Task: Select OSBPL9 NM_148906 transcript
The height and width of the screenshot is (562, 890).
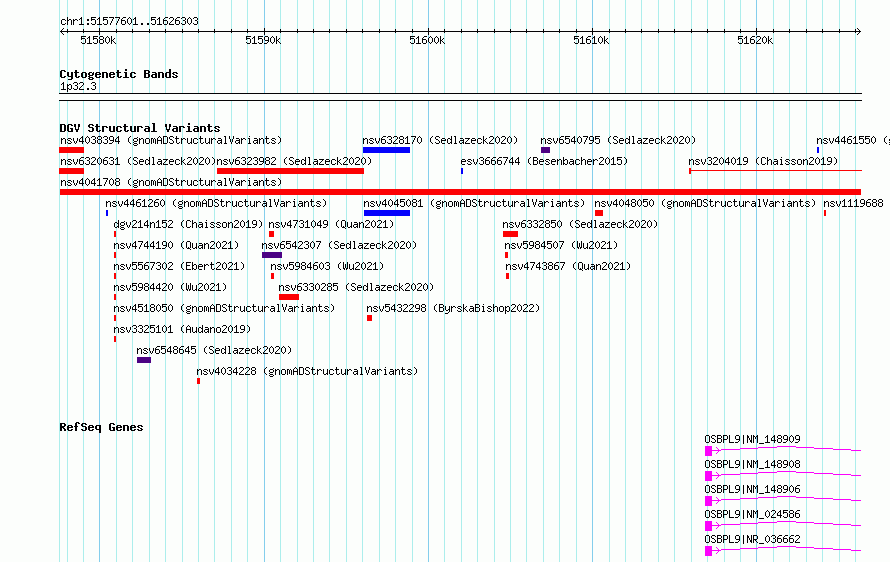Action: pyautogui.click(x=753, y=489)
